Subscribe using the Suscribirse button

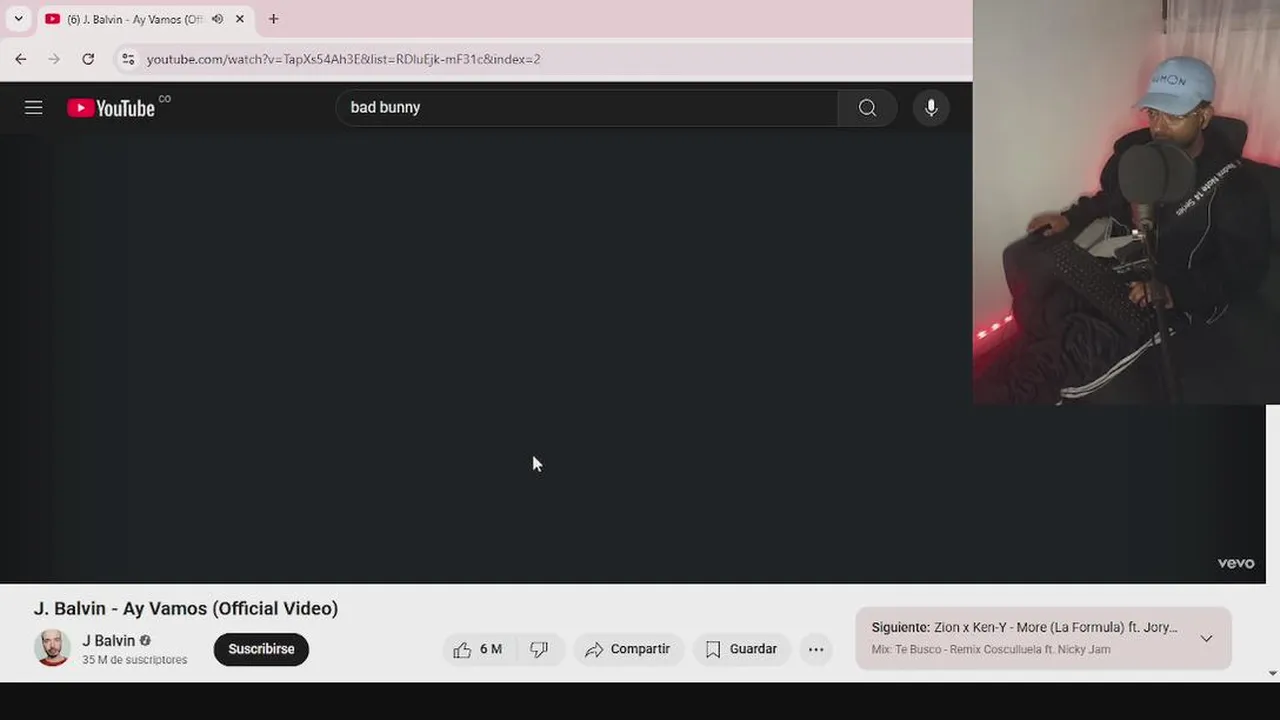(x=261, y=649)
